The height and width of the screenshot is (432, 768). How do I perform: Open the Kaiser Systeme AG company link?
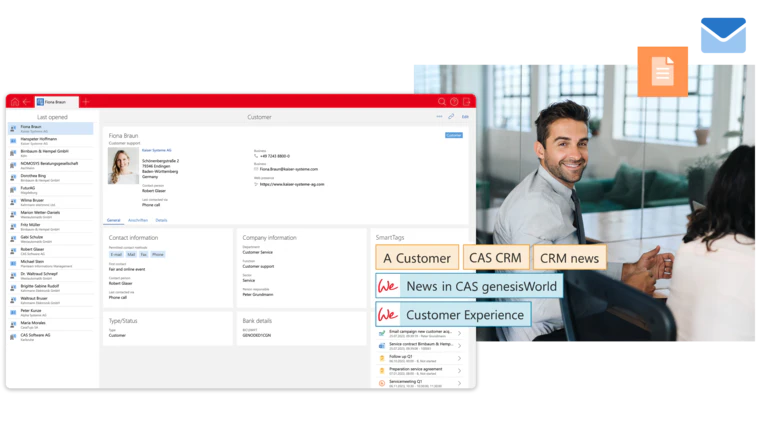coord(157,150)
